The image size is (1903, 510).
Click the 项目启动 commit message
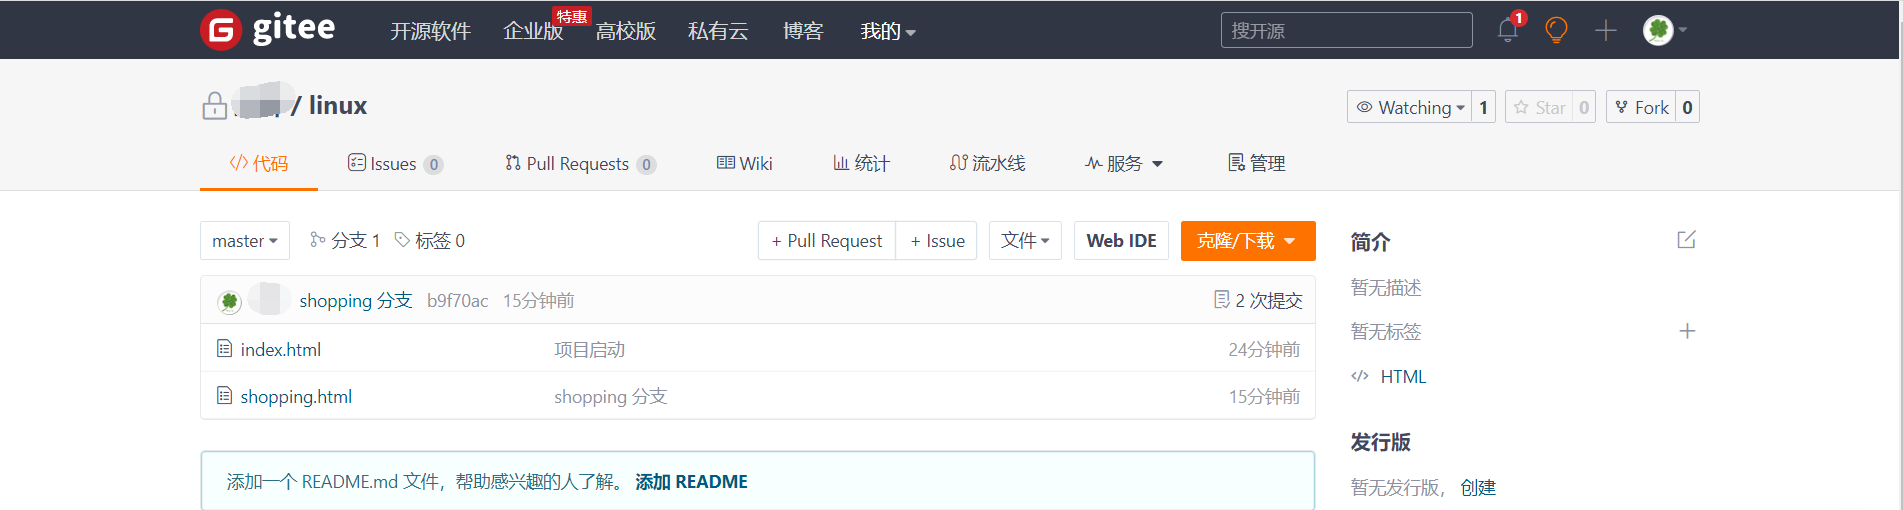coord(590,349)
